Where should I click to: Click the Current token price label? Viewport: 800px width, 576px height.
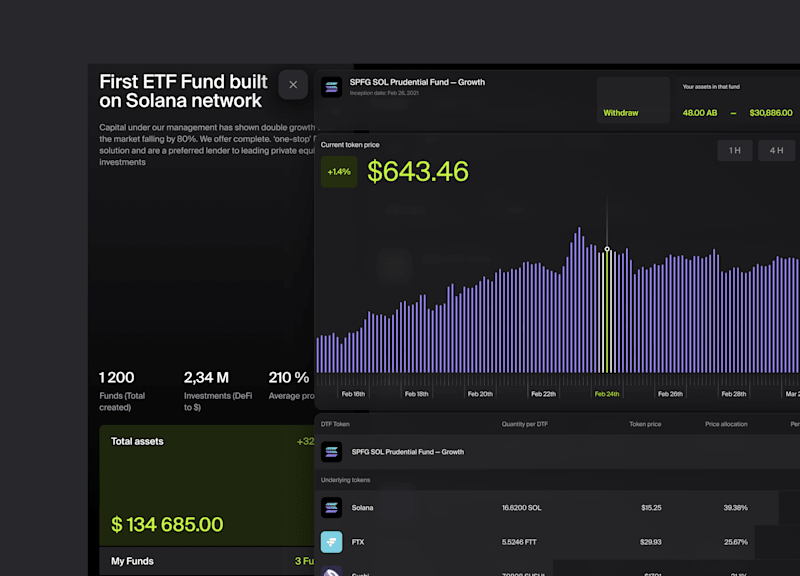pyautogui.click(x=350, y=145)
